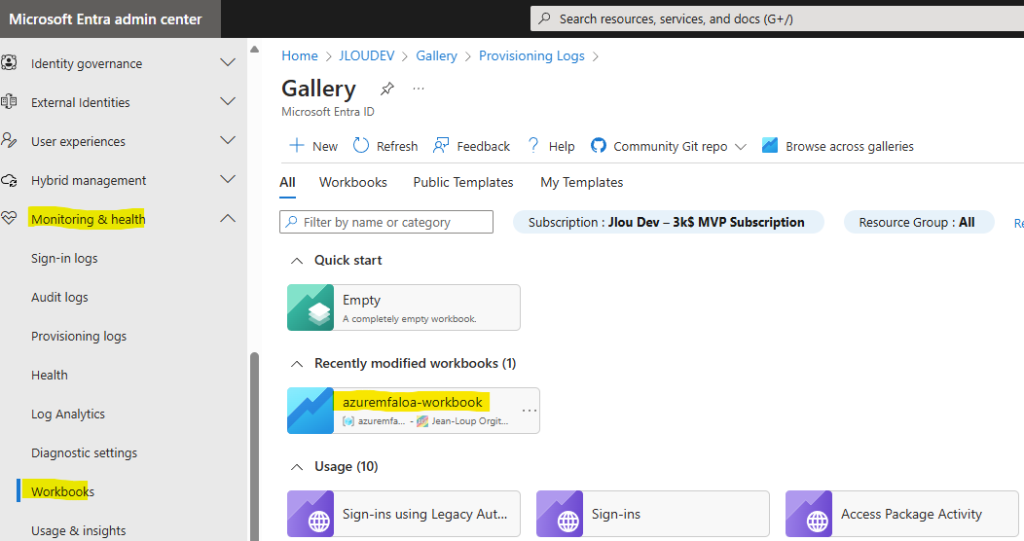The width and height of the screenshot is (1024, 541).
Task: Click the External Identities sidebar icon
Action: 8,102
